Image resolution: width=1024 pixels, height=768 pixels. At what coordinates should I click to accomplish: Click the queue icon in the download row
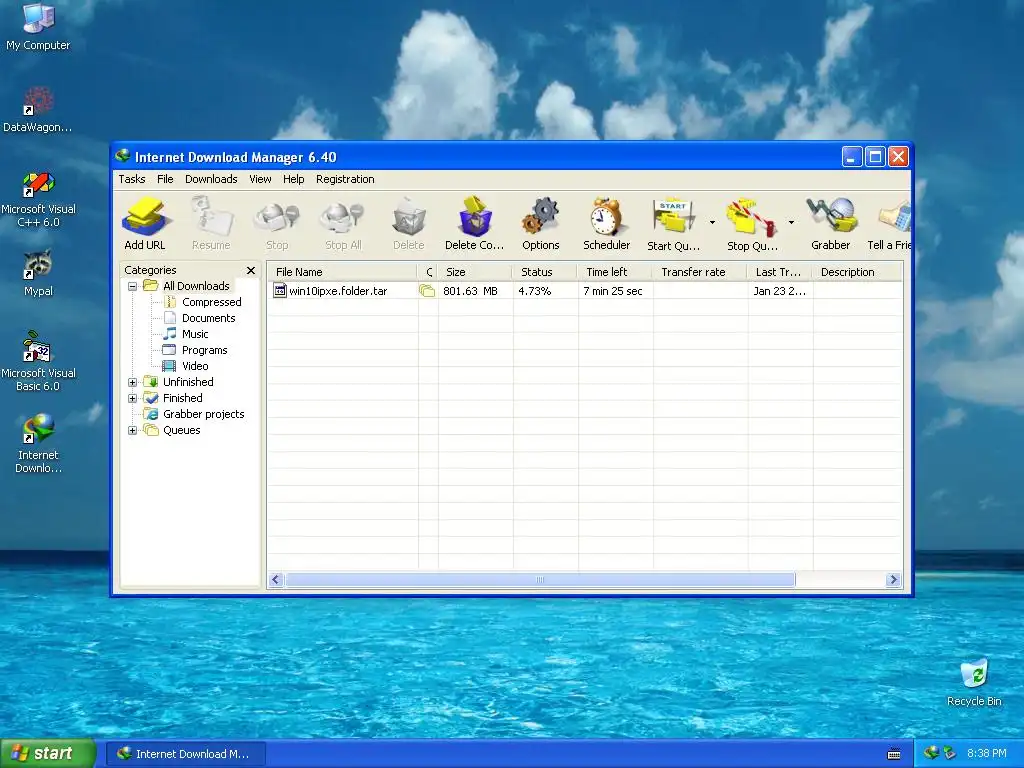pos(427,291)
